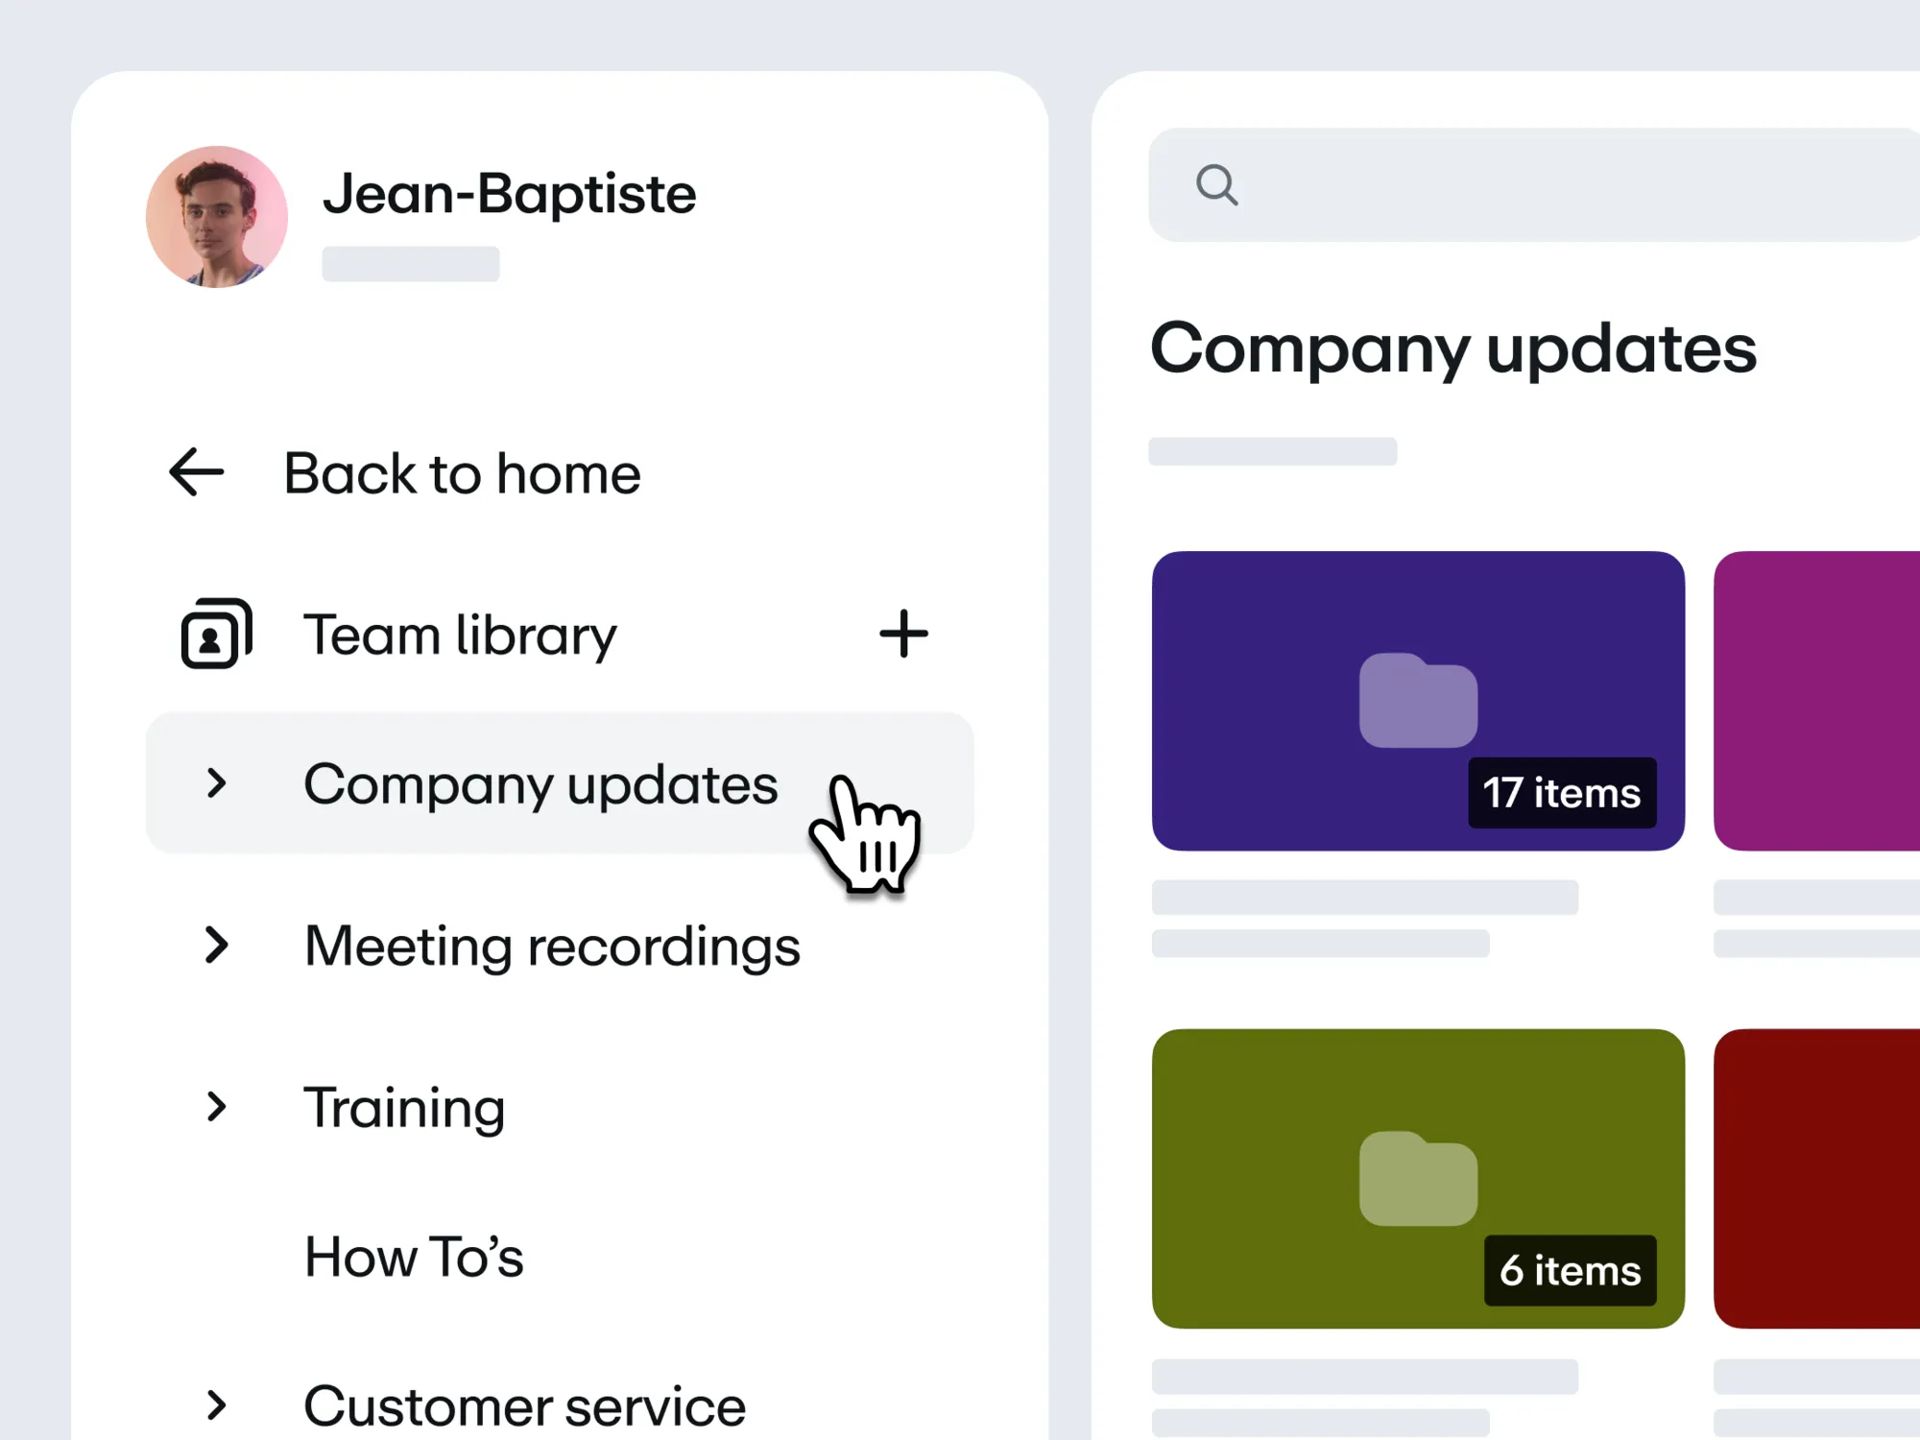This screenshot has width=1920, height=1440.
Task: Open the green 6 items folder card
Action: click(1418, 1179)
